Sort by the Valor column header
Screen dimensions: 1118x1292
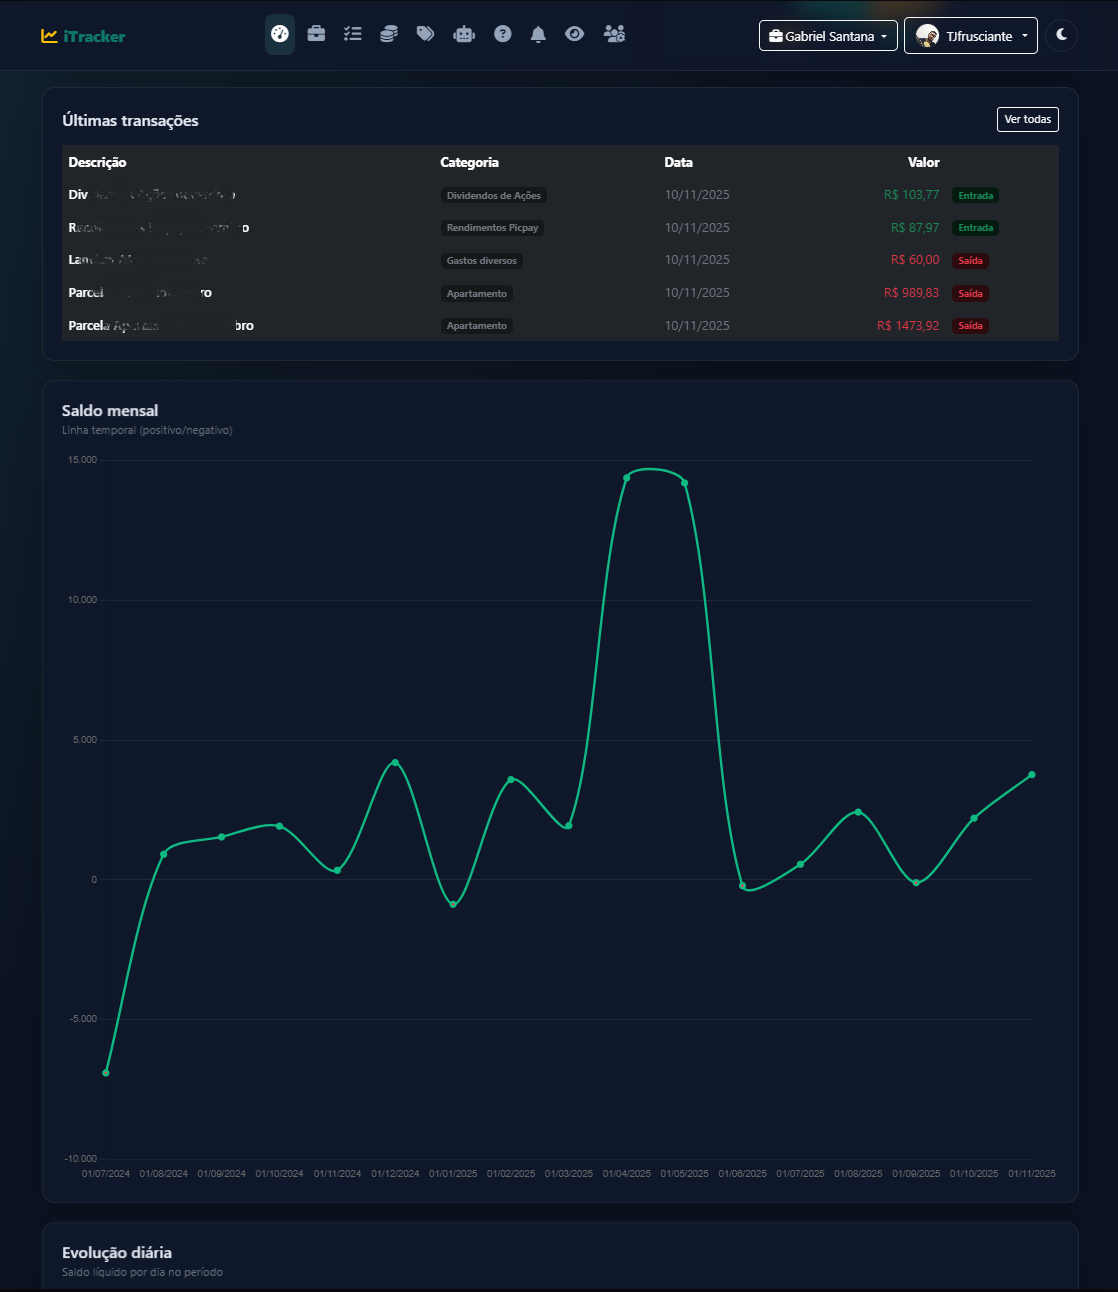(923, 162)
